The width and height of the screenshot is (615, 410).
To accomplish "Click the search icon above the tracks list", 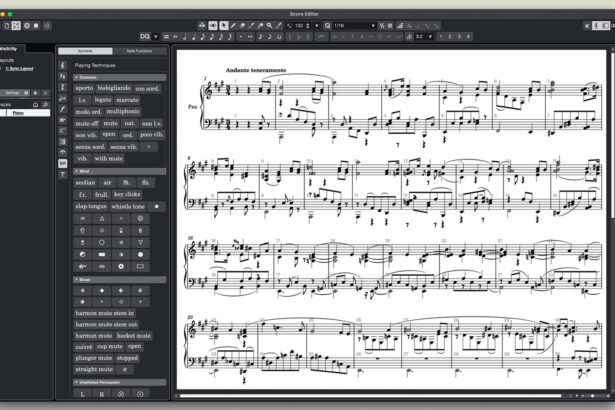I will [45, 104].
